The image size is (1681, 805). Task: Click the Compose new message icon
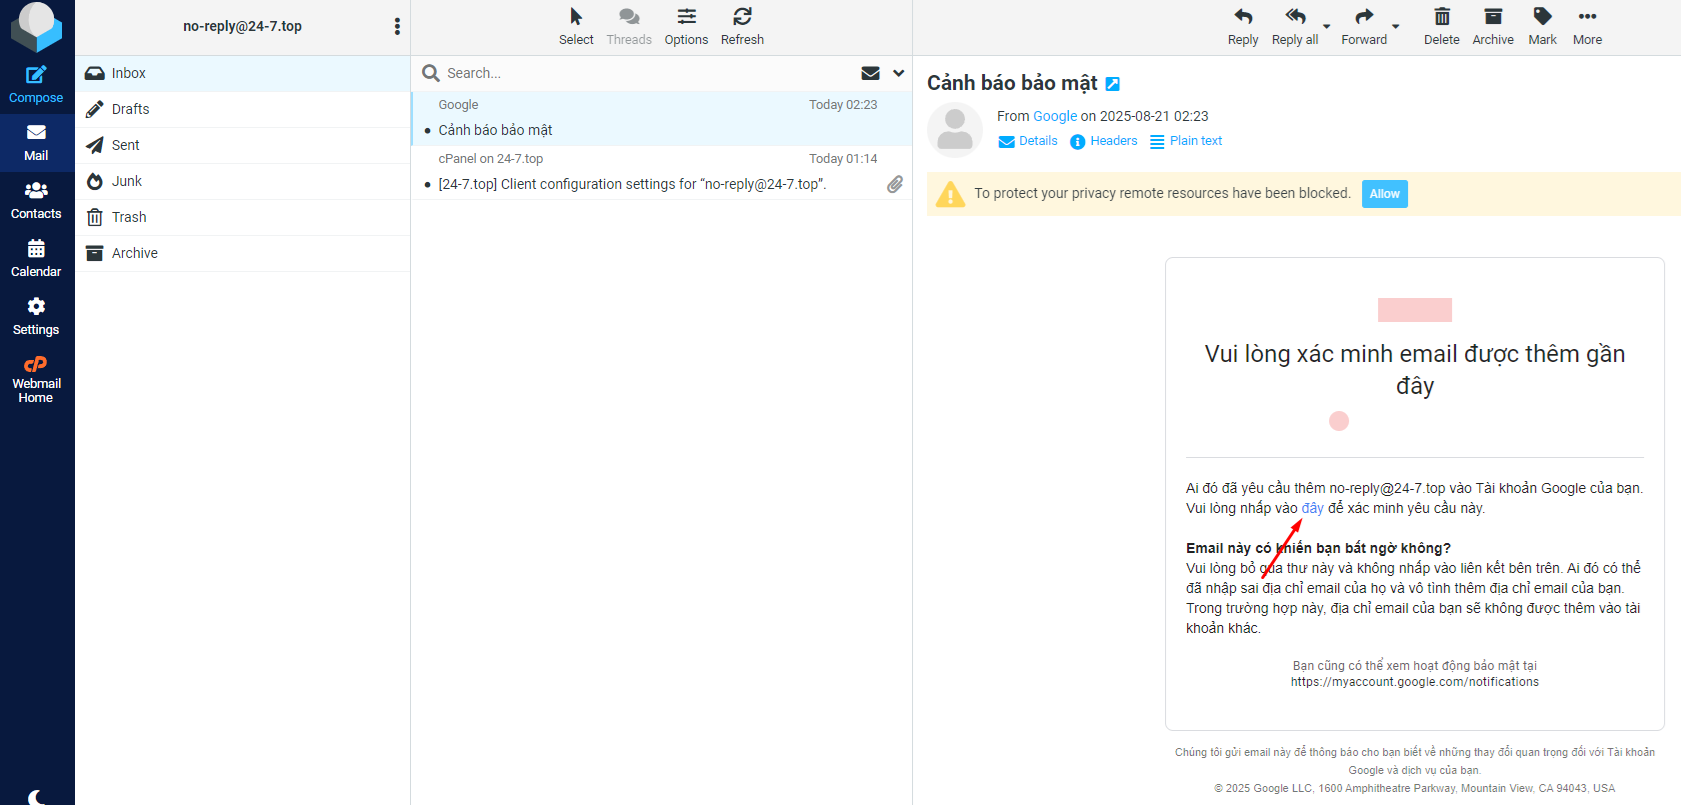[36, 75]
